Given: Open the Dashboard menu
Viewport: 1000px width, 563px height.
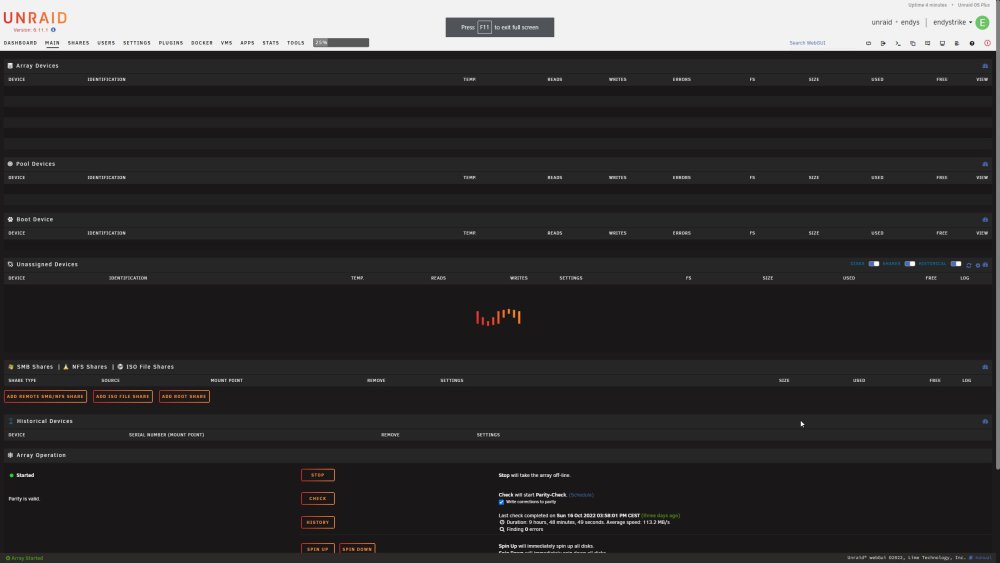Looking at the screenshot, I should click(20, 43).
